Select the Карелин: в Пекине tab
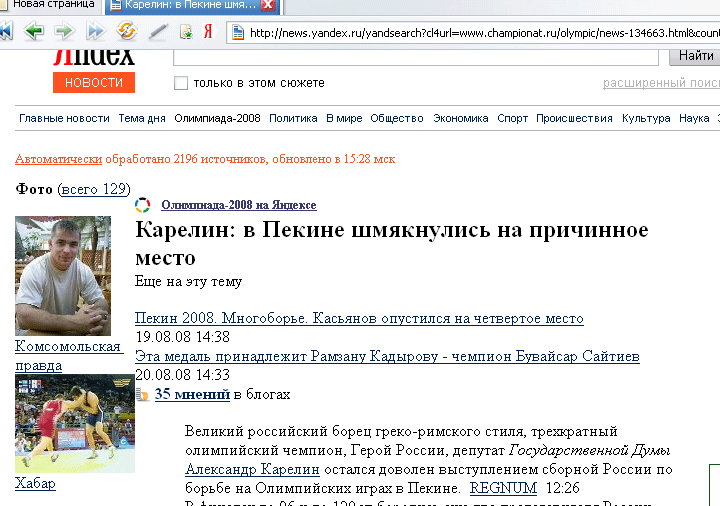Viewport: 720px width, 506px height. pos(191,5)
